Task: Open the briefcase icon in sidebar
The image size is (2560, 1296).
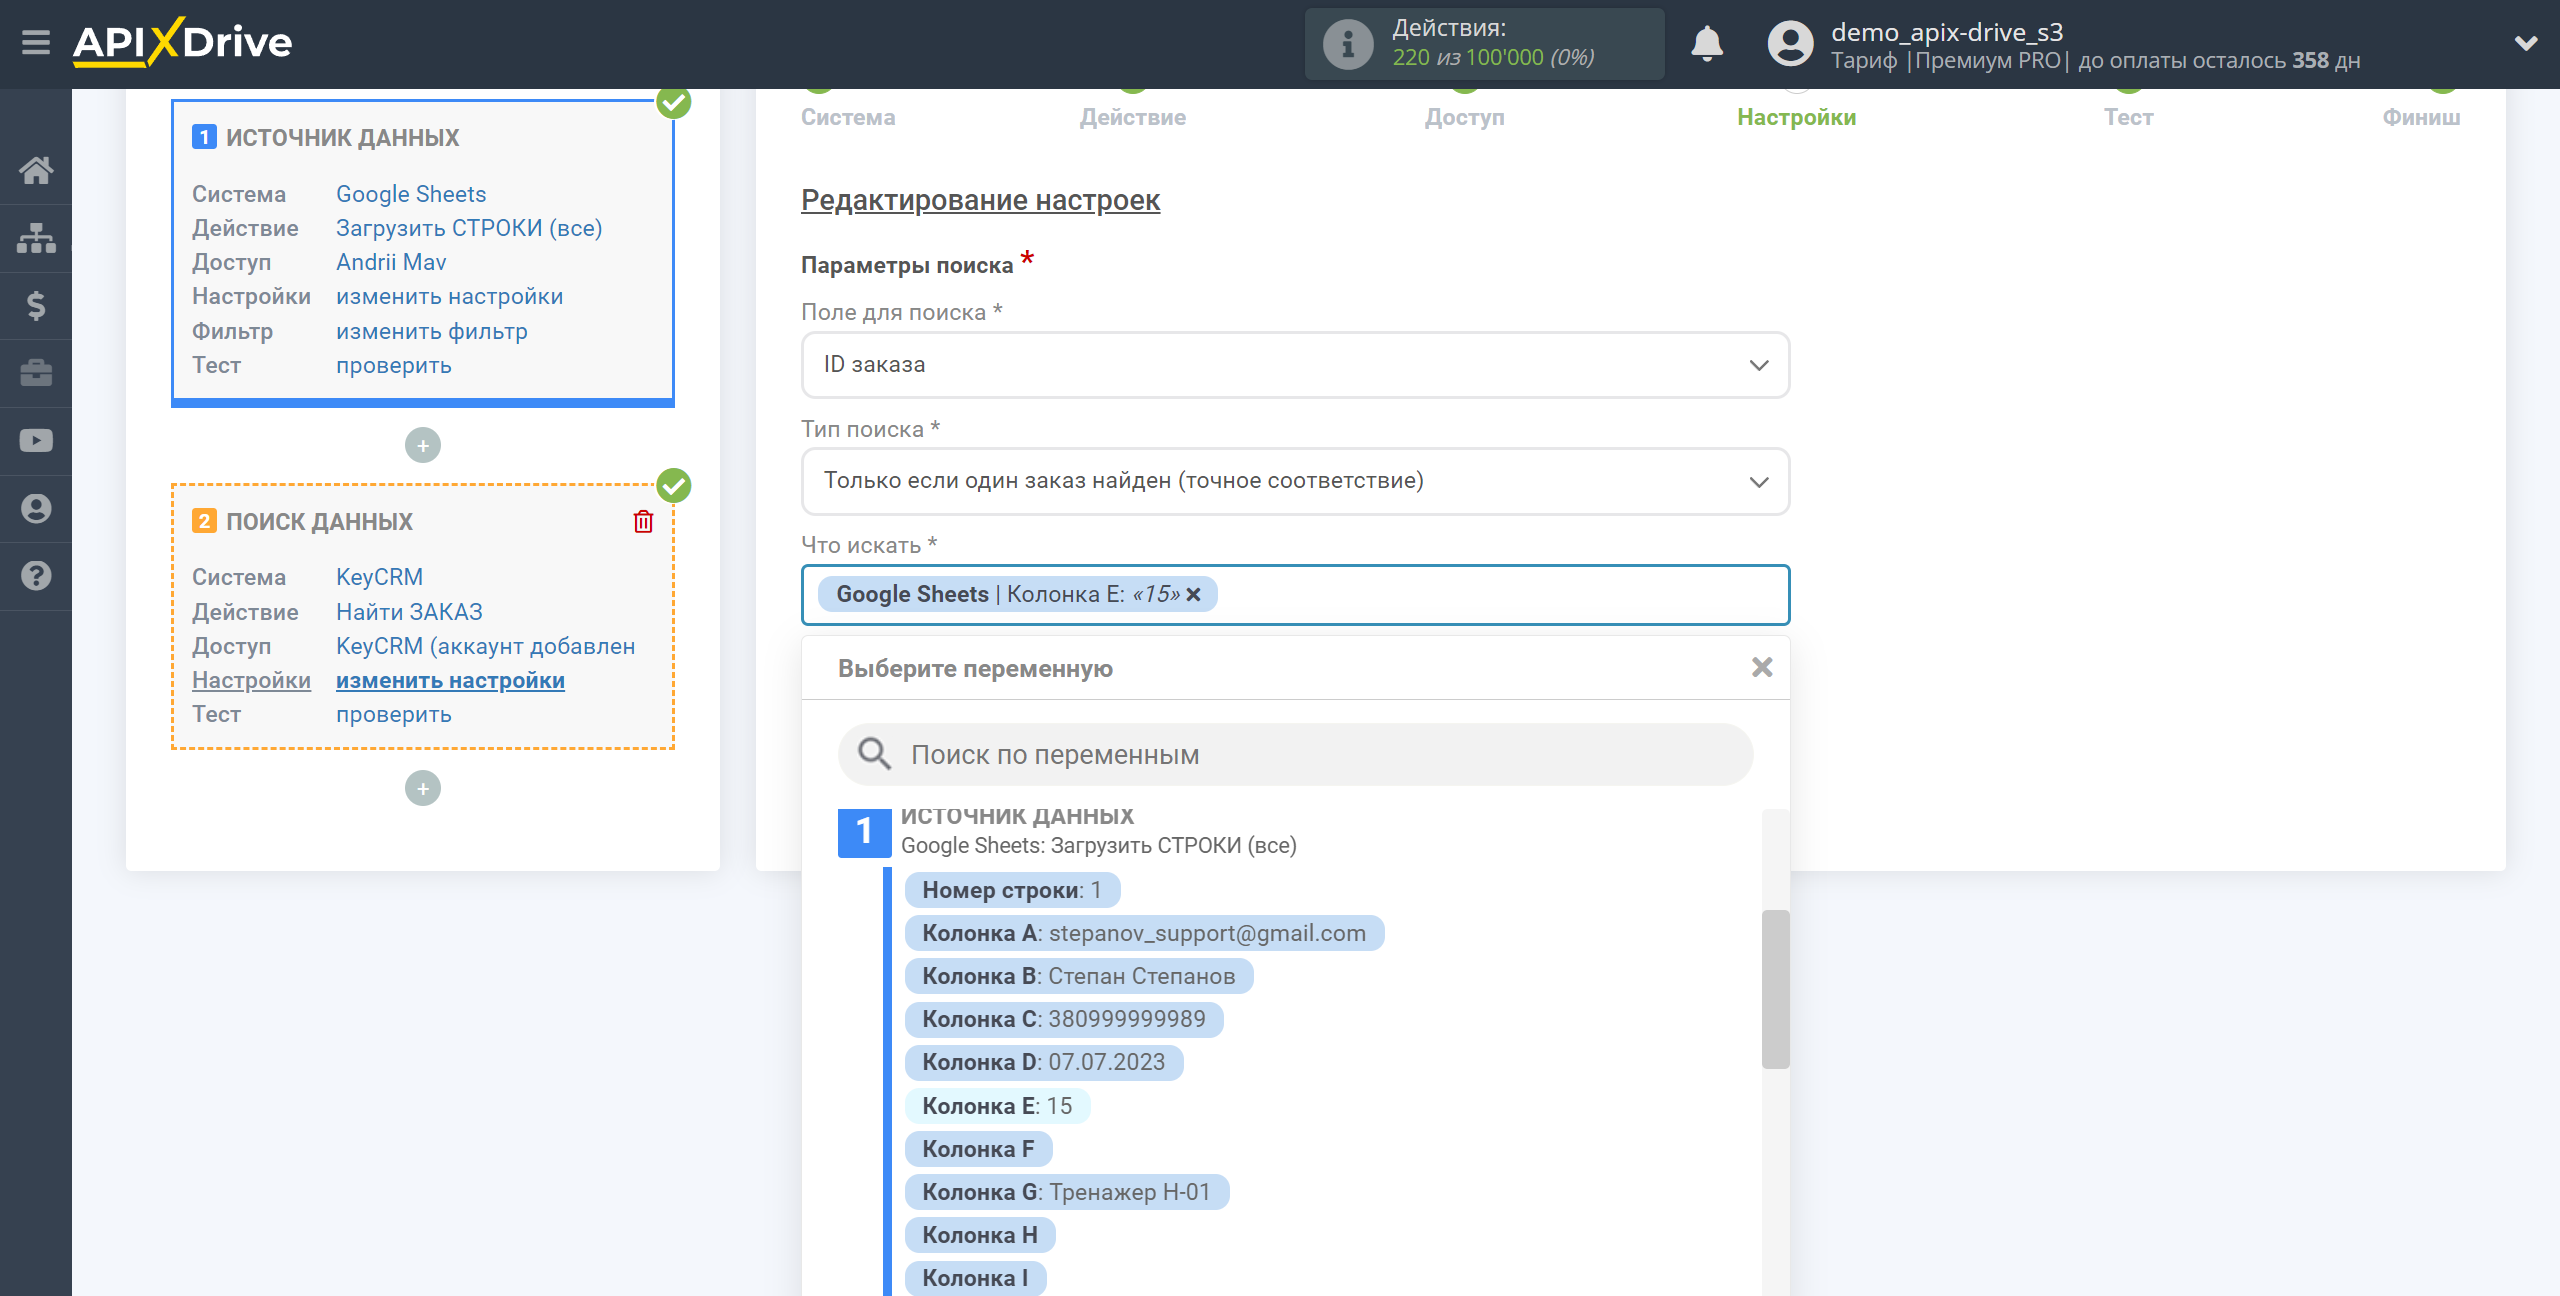Action: [x=36, y=373]
